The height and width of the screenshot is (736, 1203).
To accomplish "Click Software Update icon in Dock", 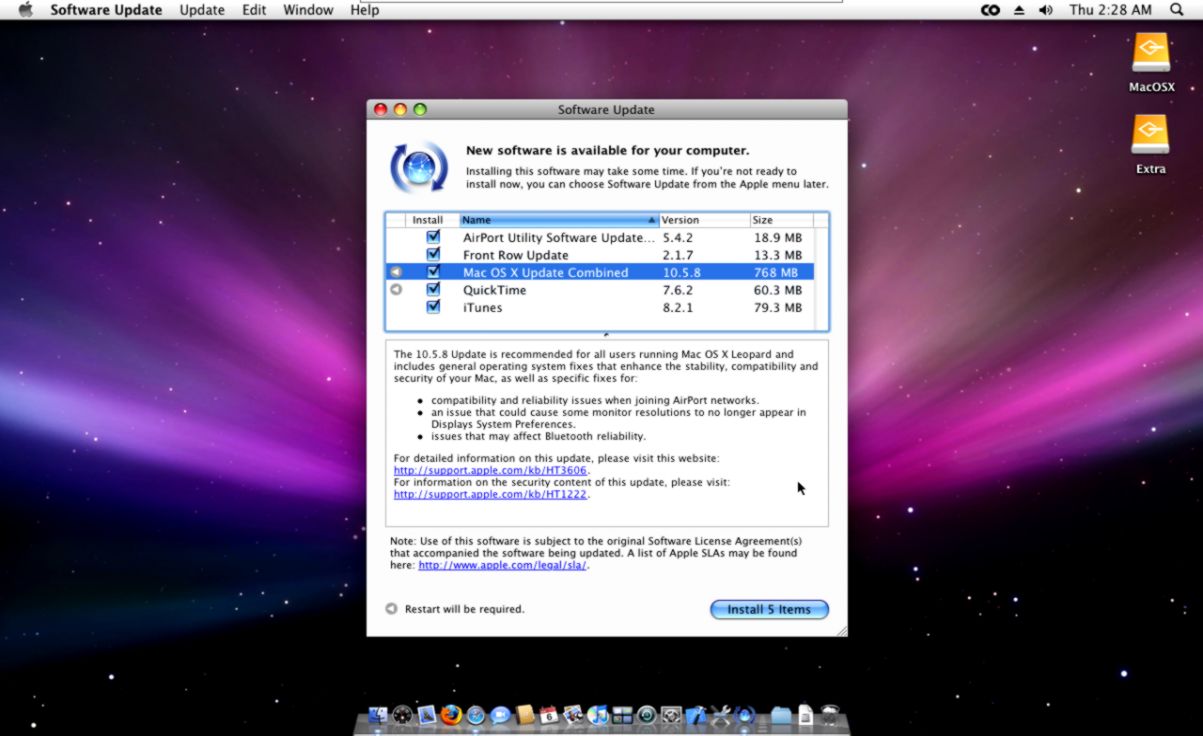I will coord(744,715).
